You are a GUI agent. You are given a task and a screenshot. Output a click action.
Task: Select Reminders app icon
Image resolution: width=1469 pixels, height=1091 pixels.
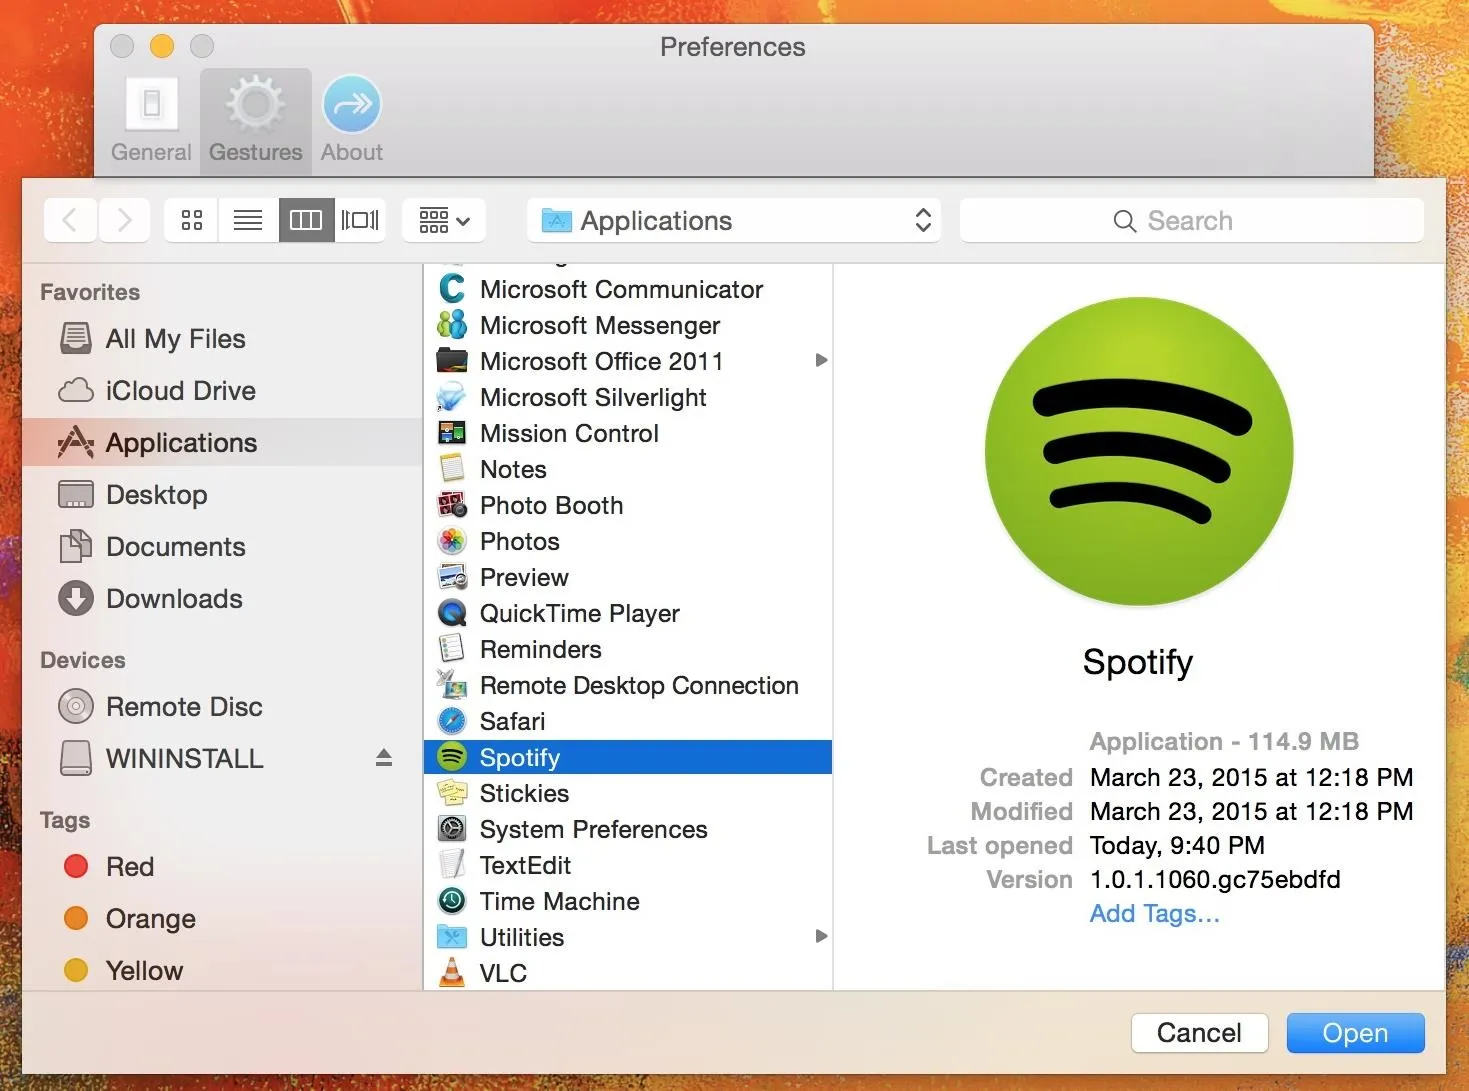click(x=452, y=649)
